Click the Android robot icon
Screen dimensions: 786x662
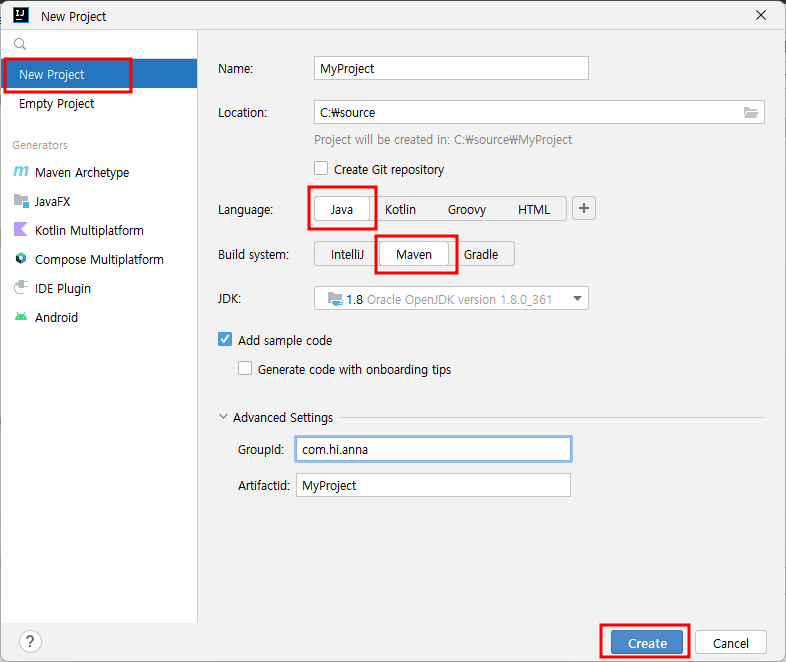21,317
